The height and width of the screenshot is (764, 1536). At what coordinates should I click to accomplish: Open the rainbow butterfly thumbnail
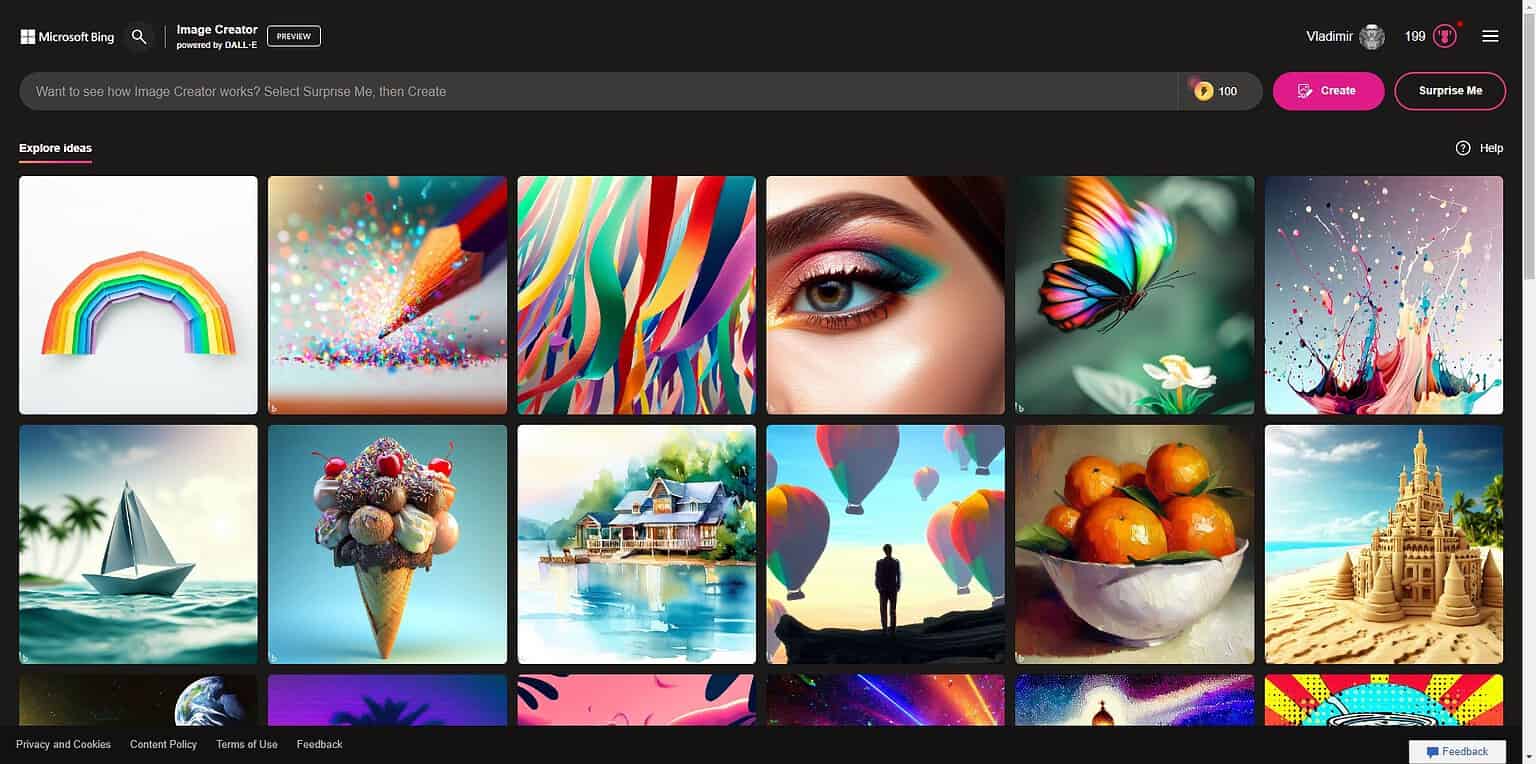1134,295
